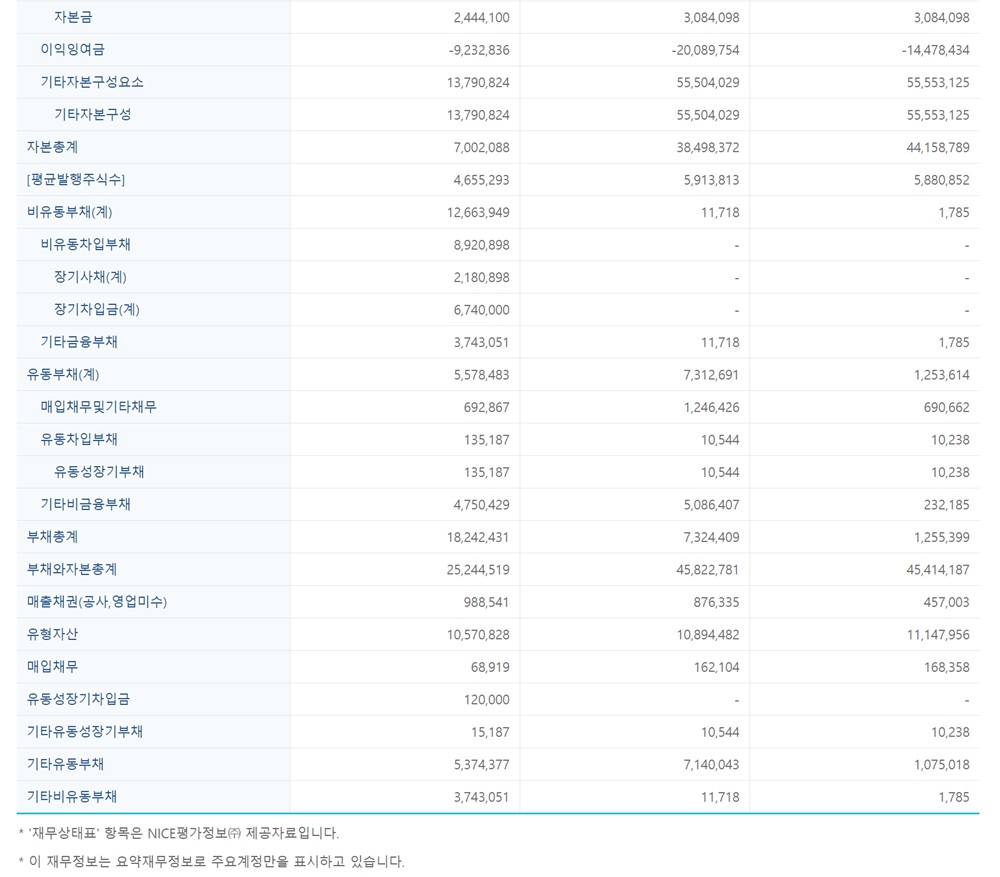Select the value 232,185
Screen dimensions: 1000x877
pyautogui.click(x=947, y=505)
